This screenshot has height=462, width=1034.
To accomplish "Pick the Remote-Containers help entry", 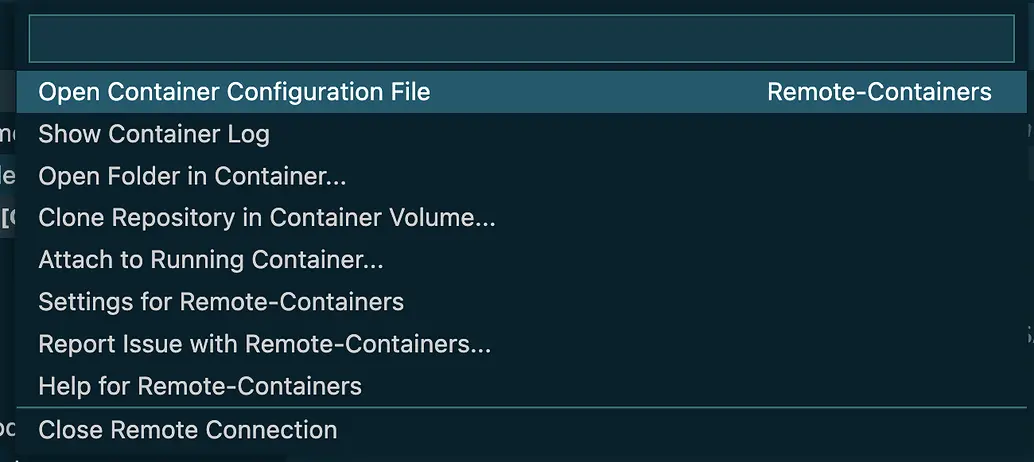I will [521, 386].
